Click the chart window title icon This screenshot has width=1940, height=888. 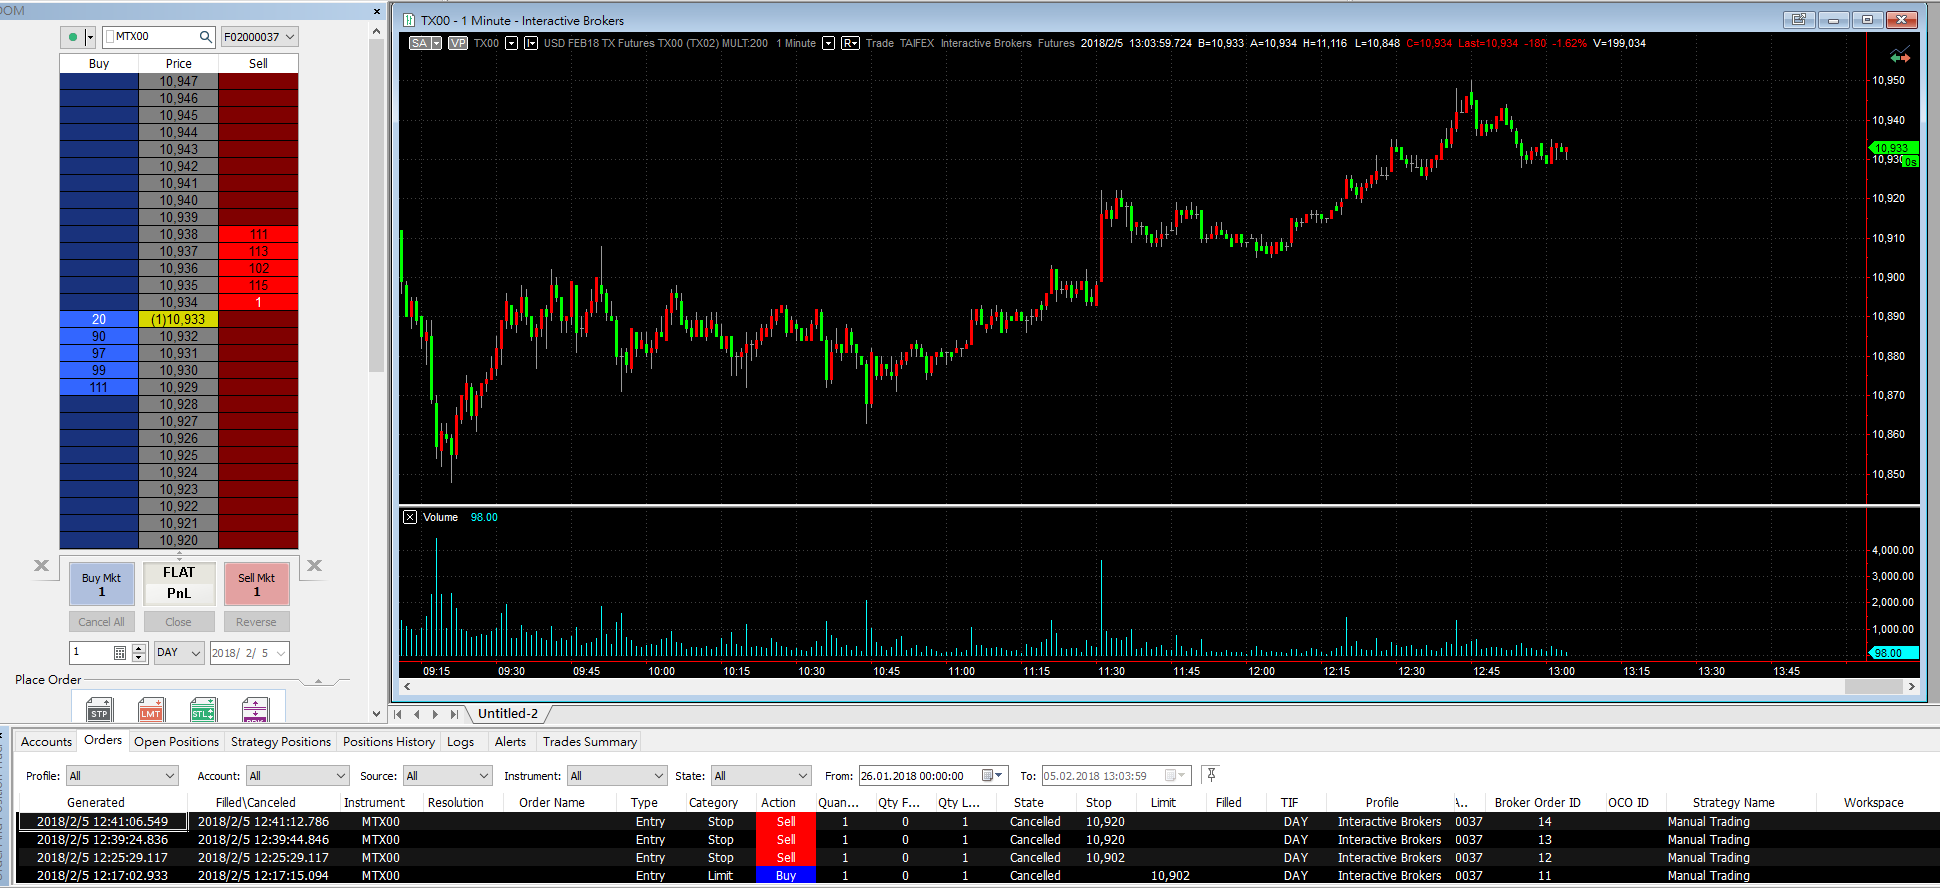(x=409, y=20)
